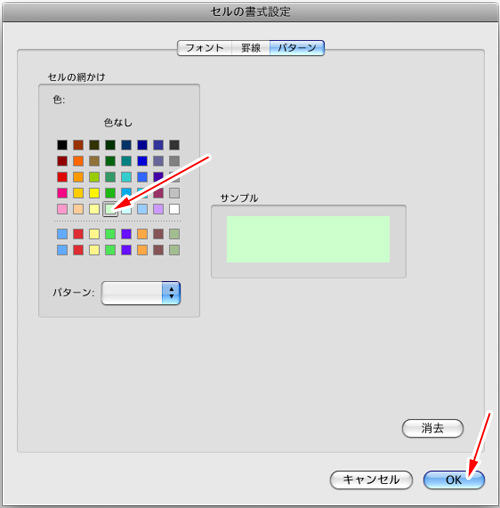Choose the pure yellow color swatch
500x508 pixels.
[x=94, y=193]
